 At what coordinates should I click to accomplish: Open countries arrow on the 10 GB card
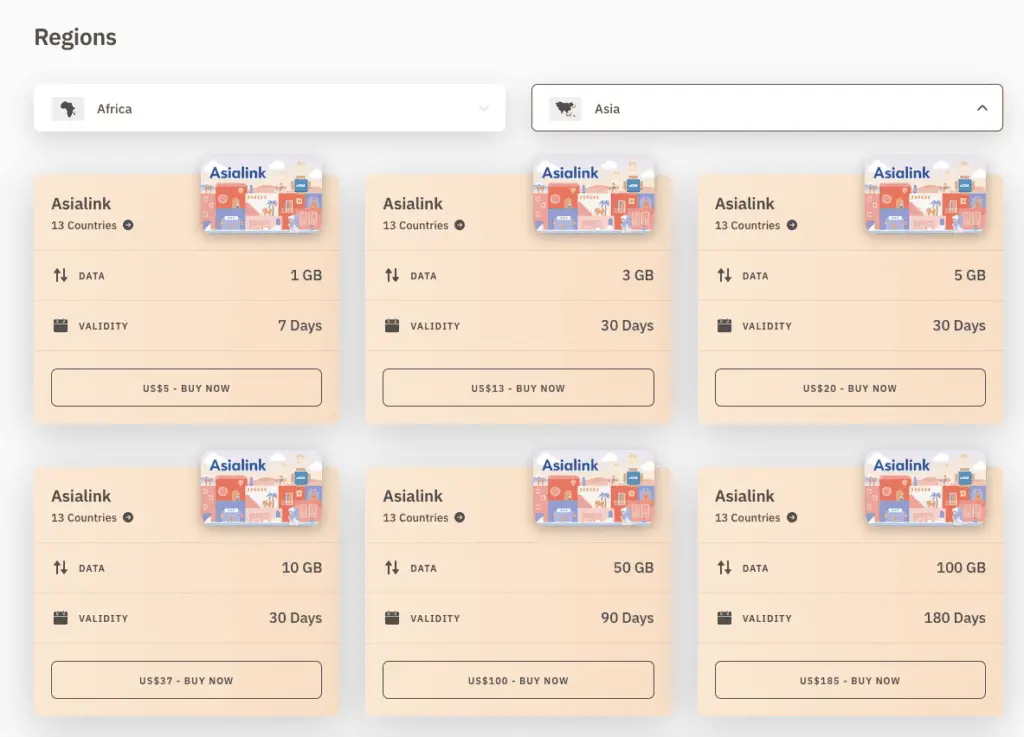[128, 518]
